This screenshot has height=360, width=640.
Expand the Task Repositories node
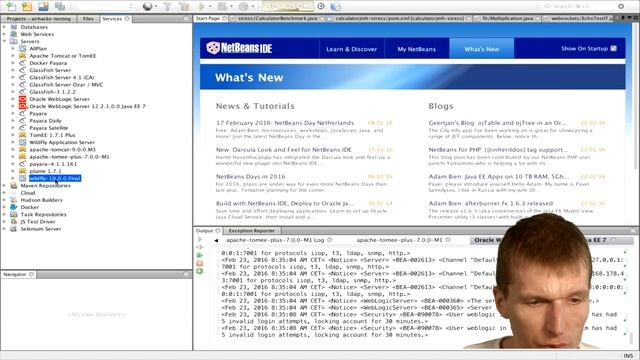(x=4, y=214)
